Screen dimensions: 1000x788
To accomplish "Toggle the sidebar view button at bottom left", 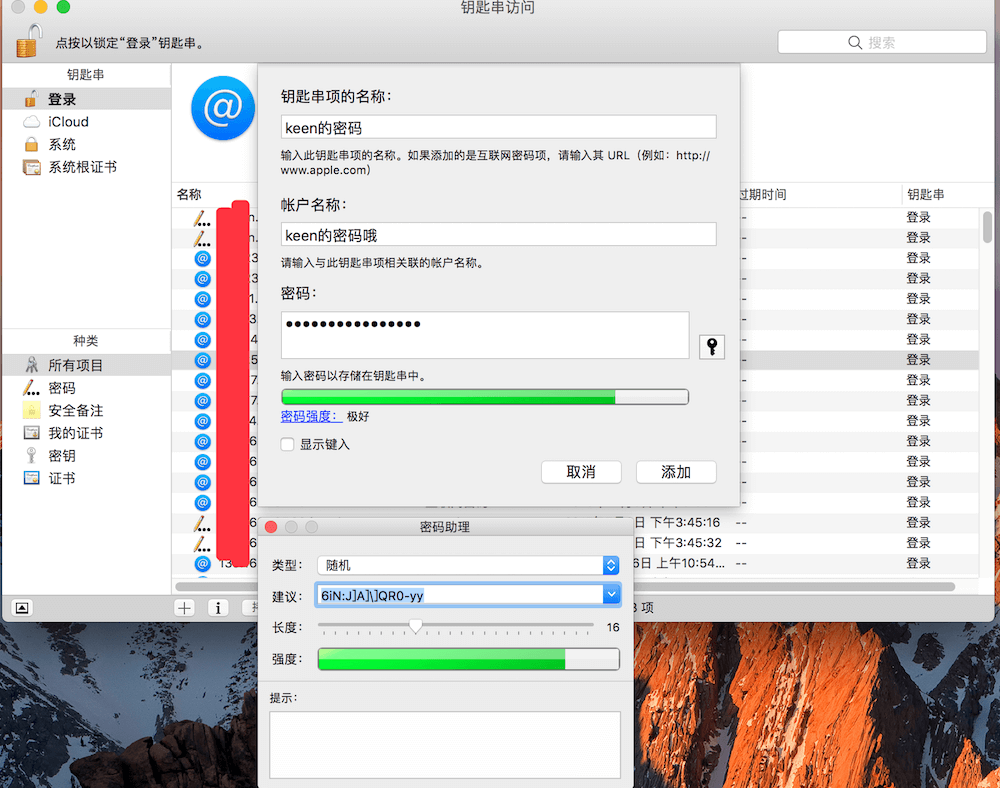I will coord(23,607).
